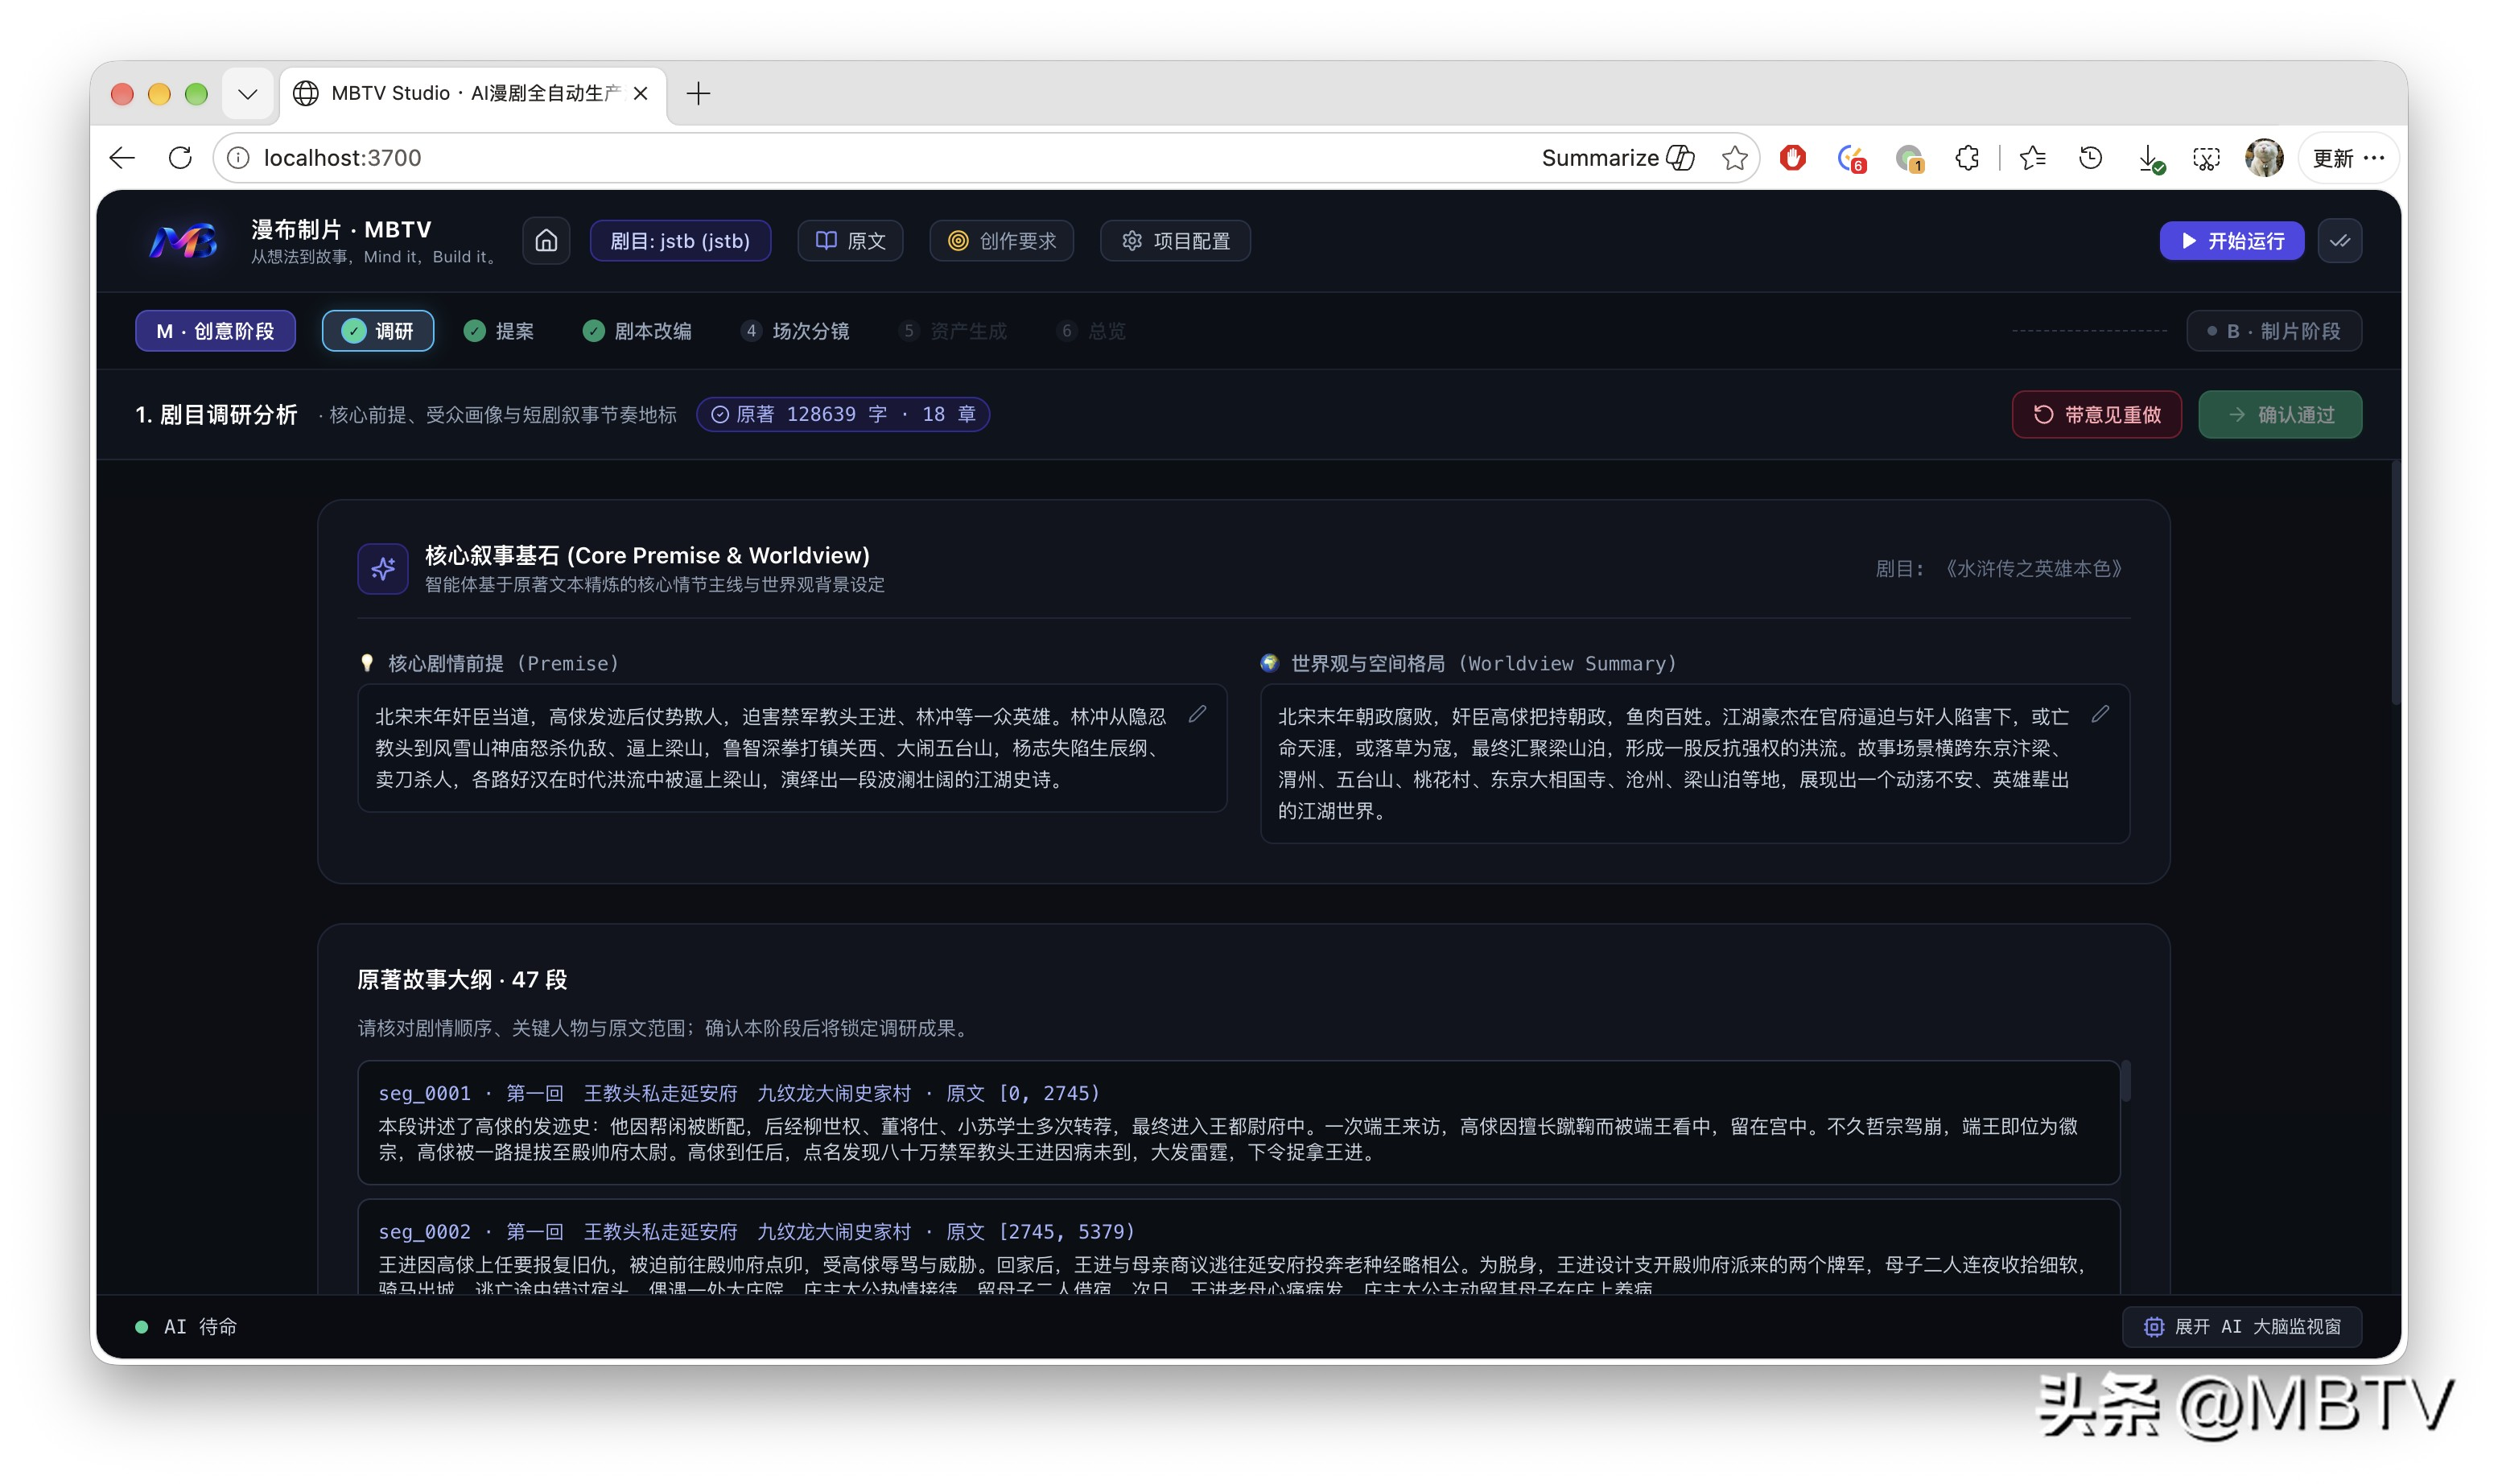Click the sparkle icon beside 核心叙事基石
The image size is (2498, 1484).
pyautogui.click(x=383, y=569)
